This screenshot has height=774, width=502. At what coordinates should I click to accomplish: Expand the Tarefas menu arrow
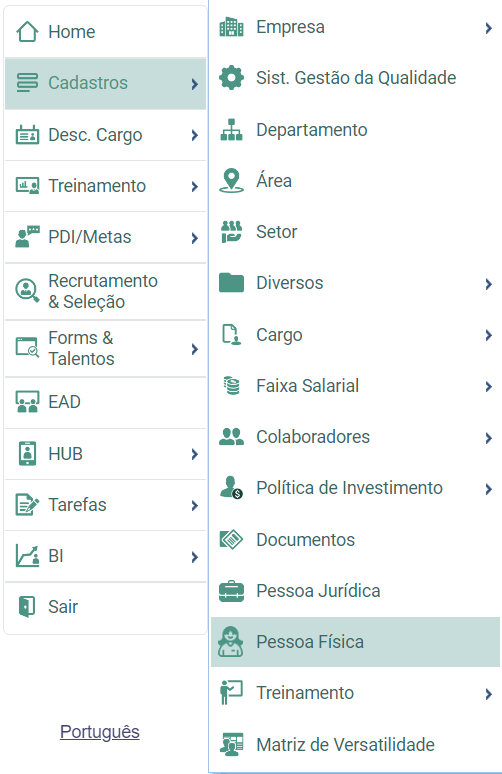tap(194, 505)
